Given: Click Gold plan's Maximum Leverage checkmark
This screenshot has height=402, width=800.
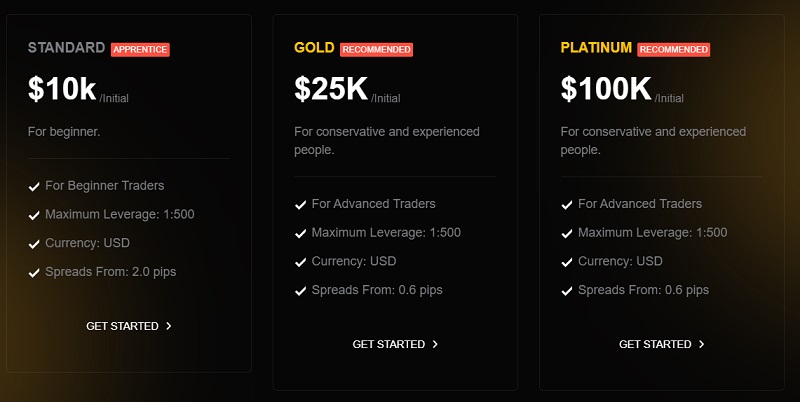Looking at the screenshot, I should pos(300,233).
